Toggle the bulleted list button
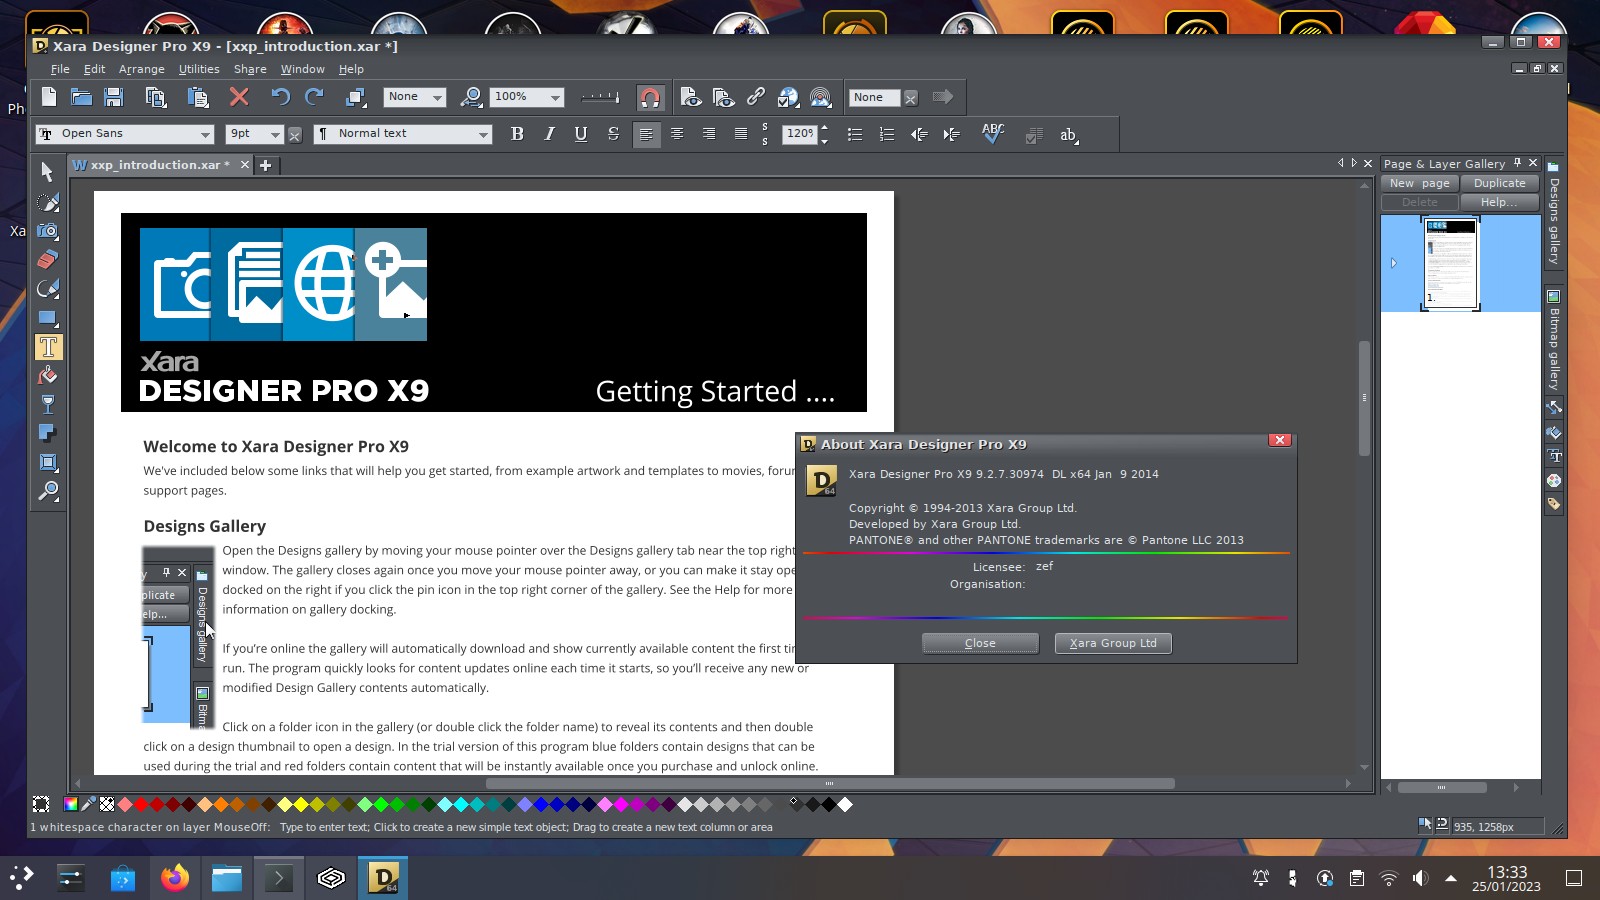Image resolution: width=1600 pixels, height=900 pixels. tap(855, 134)
